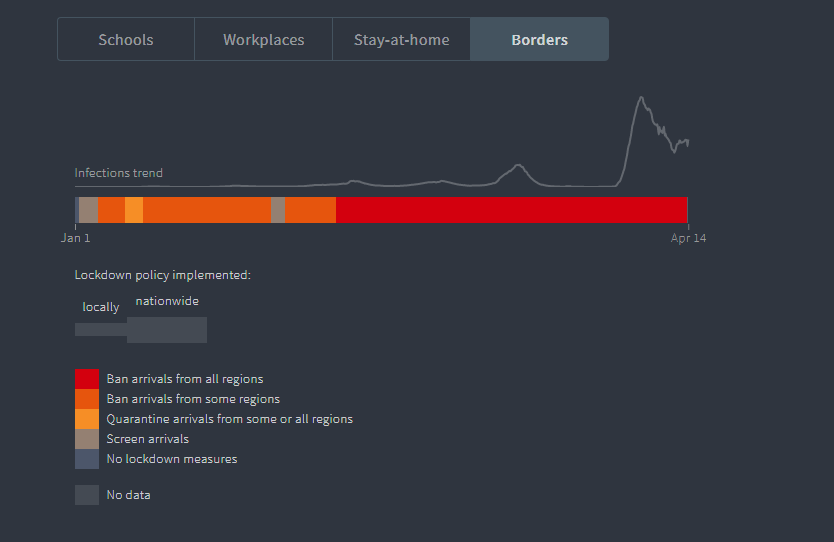Screen dimensions: 834x542
Task: Click the active Borders tab
Action: coord(539,40)
